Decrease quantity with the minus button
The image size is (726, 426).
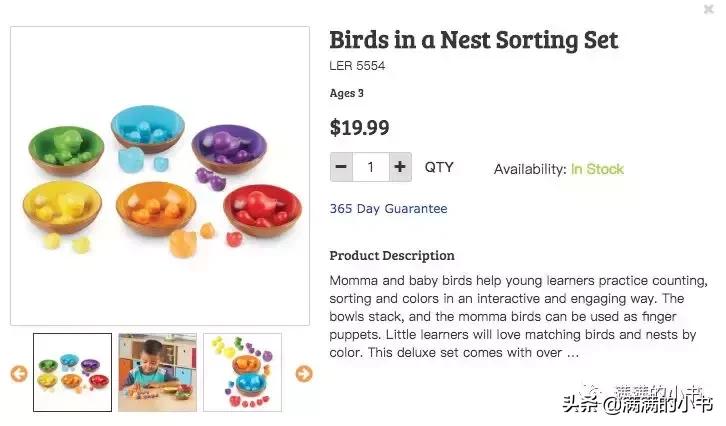coord(341,167)
